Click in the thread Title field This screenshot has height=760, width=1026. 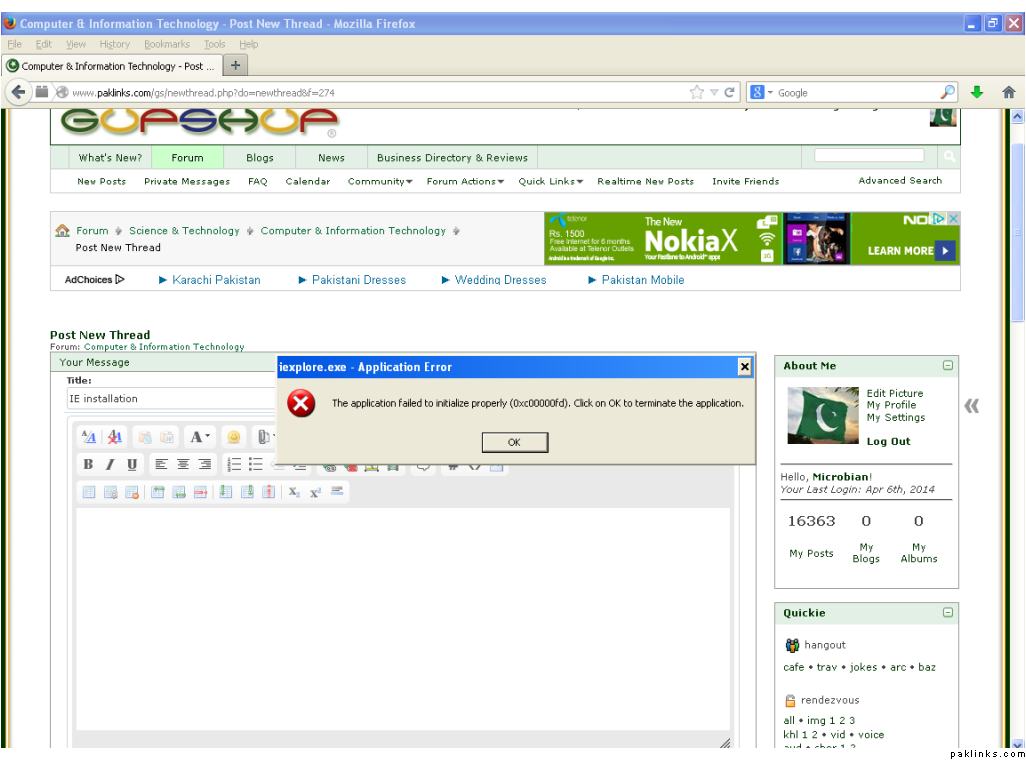pyautogui.click(x=170, y=399)
